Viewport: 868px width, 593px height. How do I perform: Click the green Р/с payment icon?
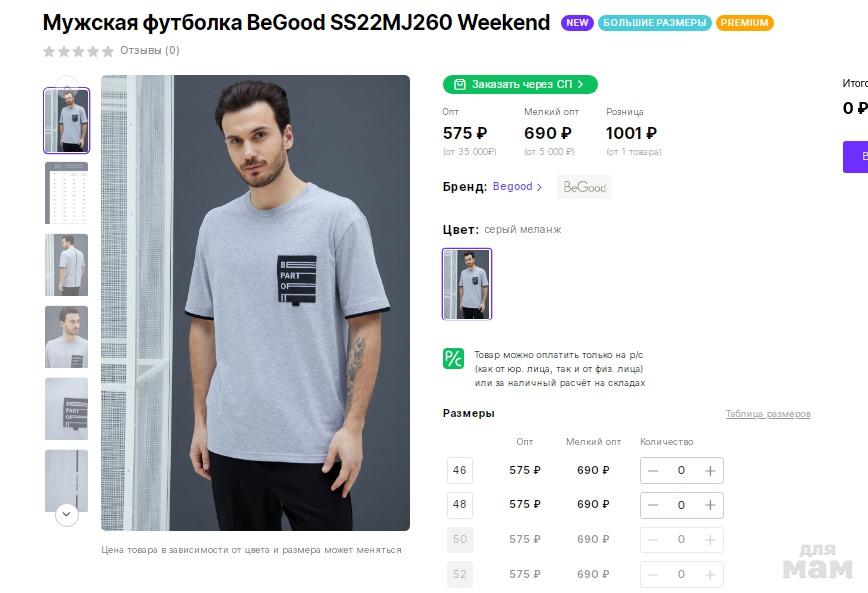pos(453,359)
